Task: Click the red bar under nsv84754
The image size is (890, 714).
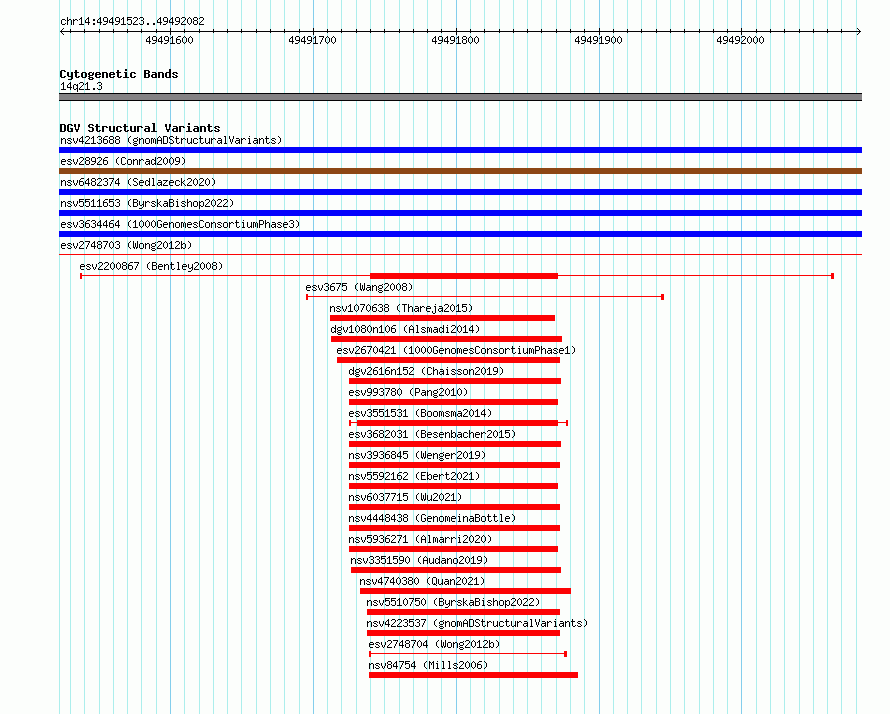Action: click(x=473, y=675)
